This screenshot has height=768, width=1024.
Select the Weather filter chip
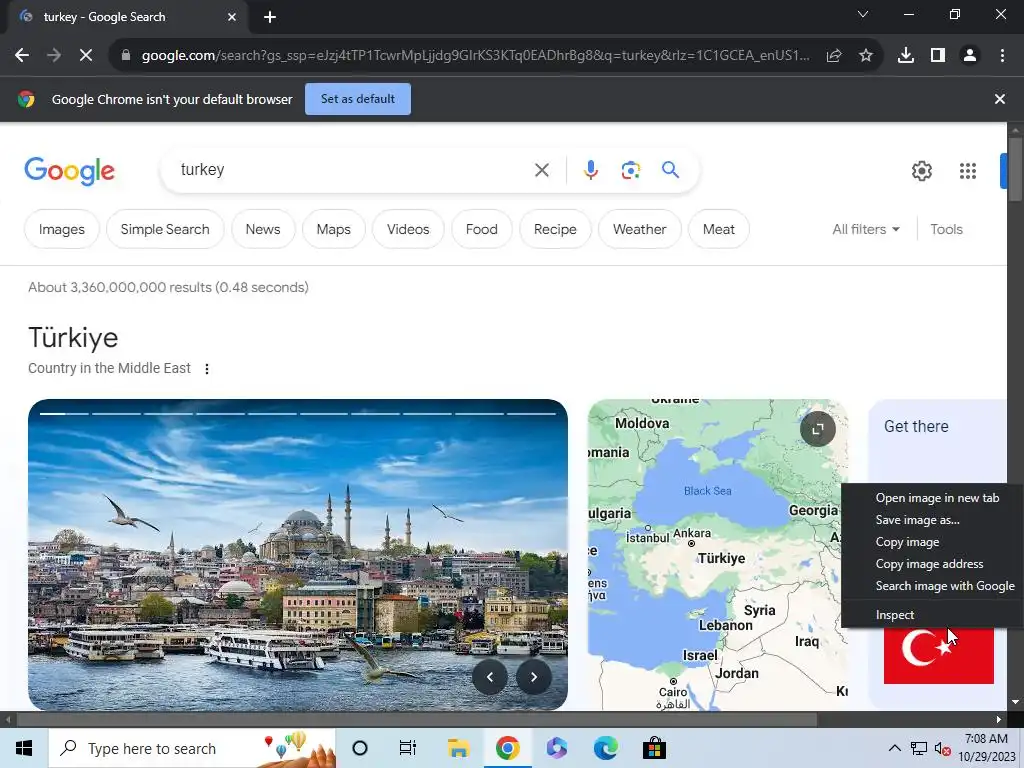(x=639, y=229)
